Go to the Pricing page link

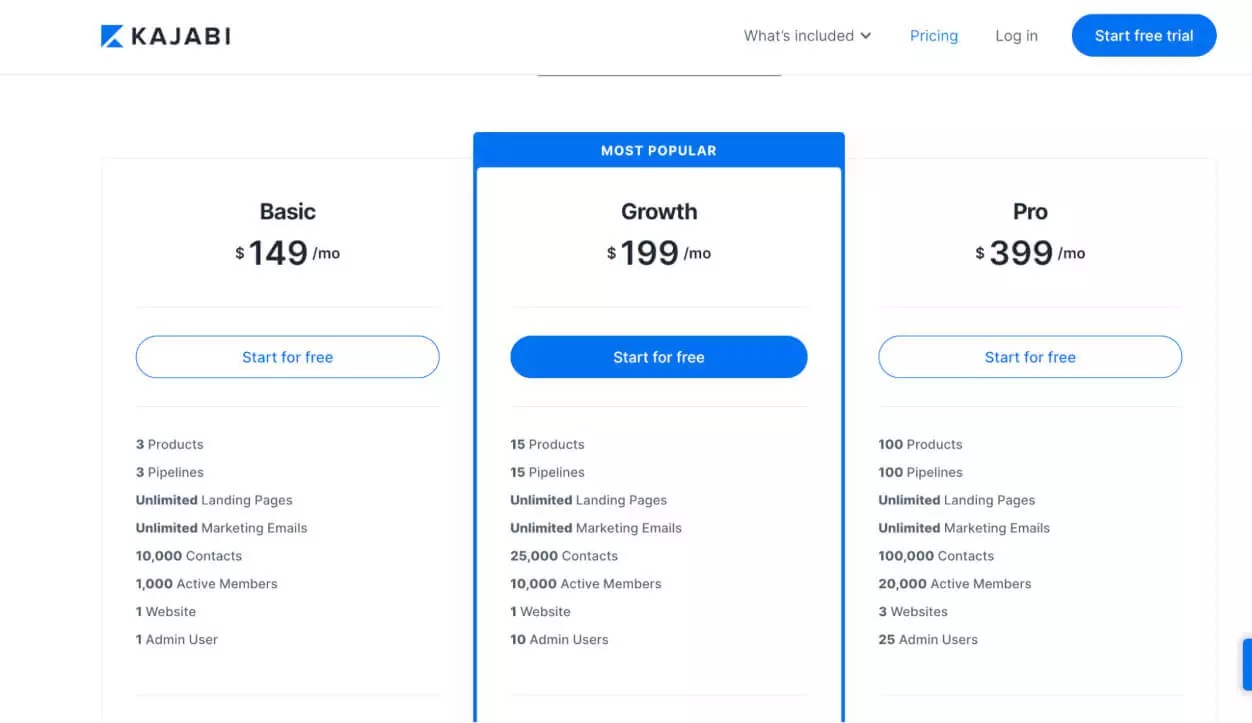(933, 36)
